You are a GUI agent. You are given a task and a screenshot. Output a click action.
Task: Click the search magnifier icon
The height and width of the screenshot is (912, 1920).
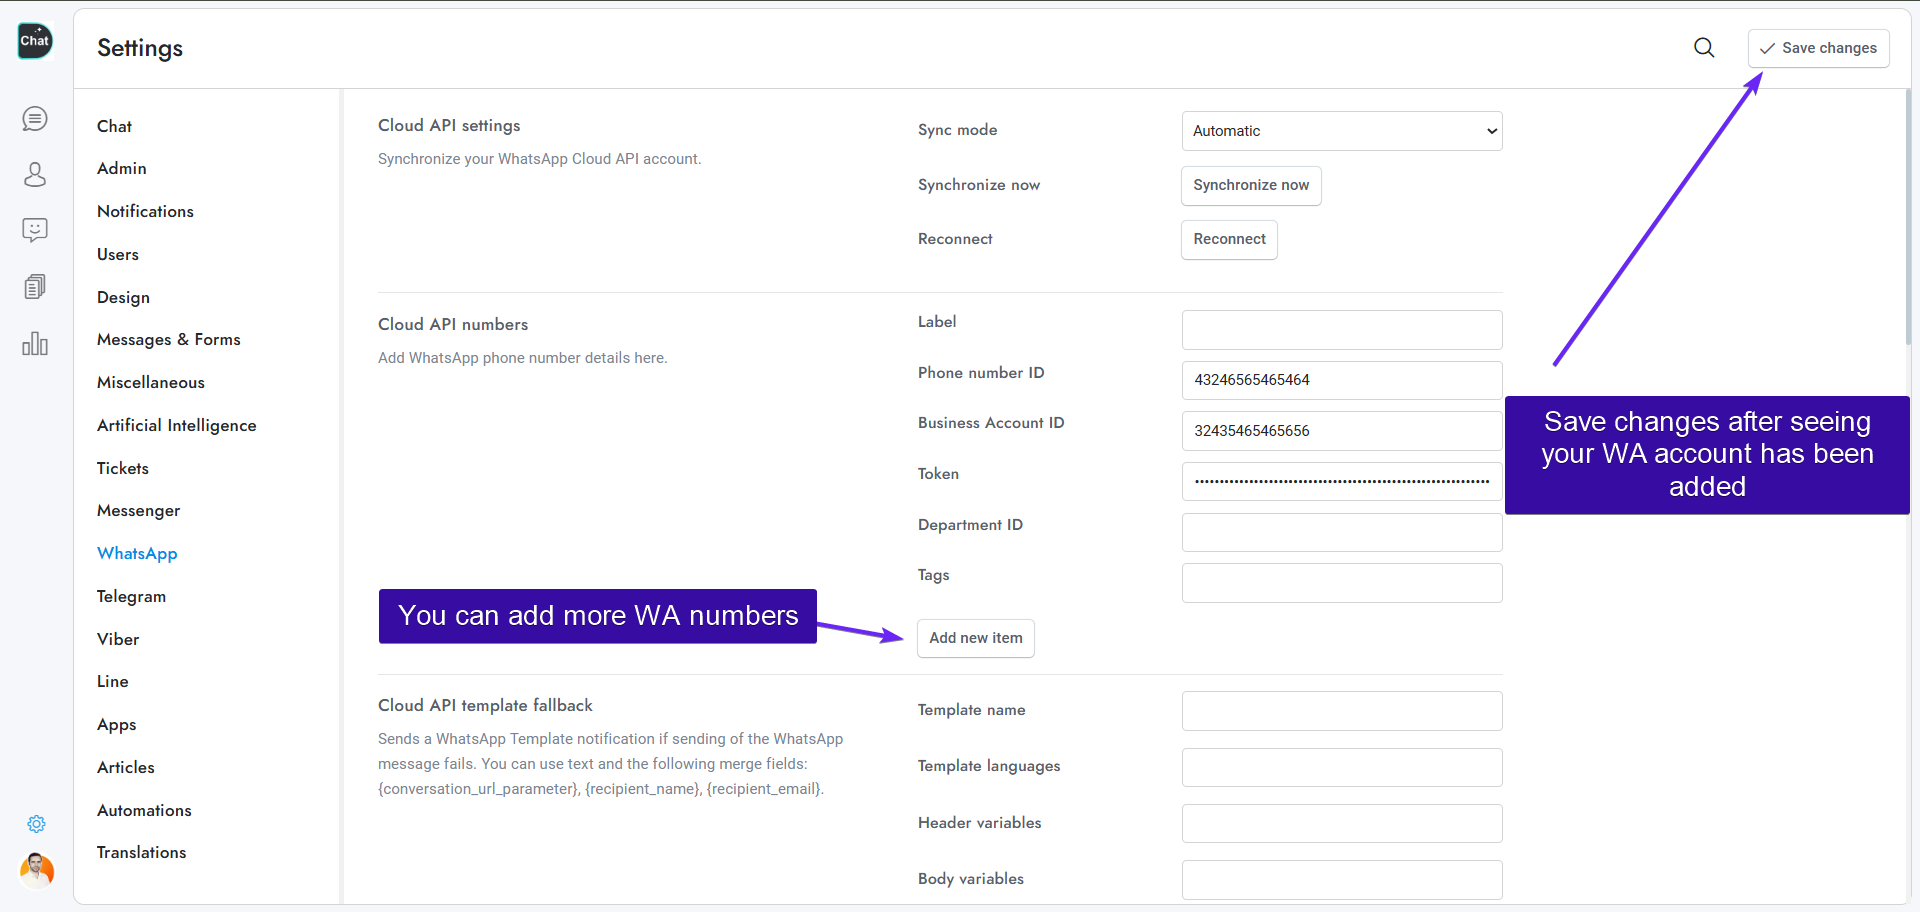point(1704,48)
